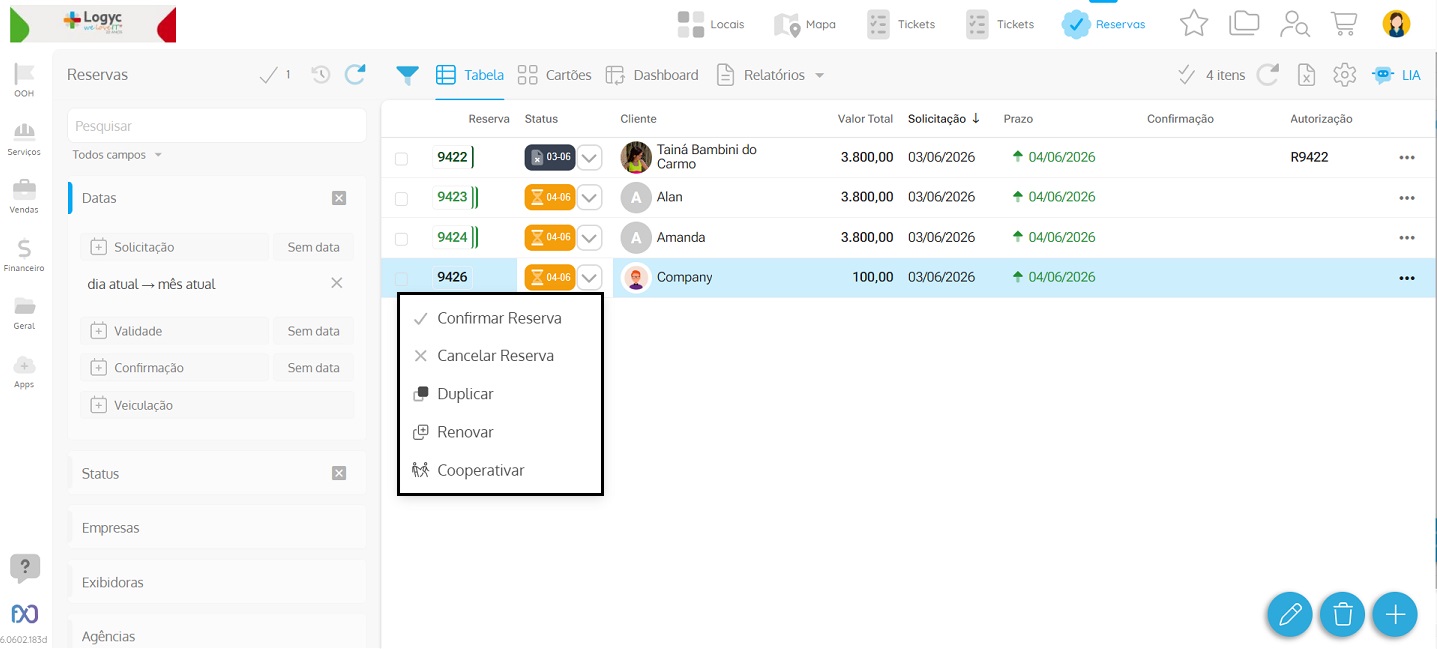
Task: Click the blue pencil edit button
Action: pos(1290,614)
